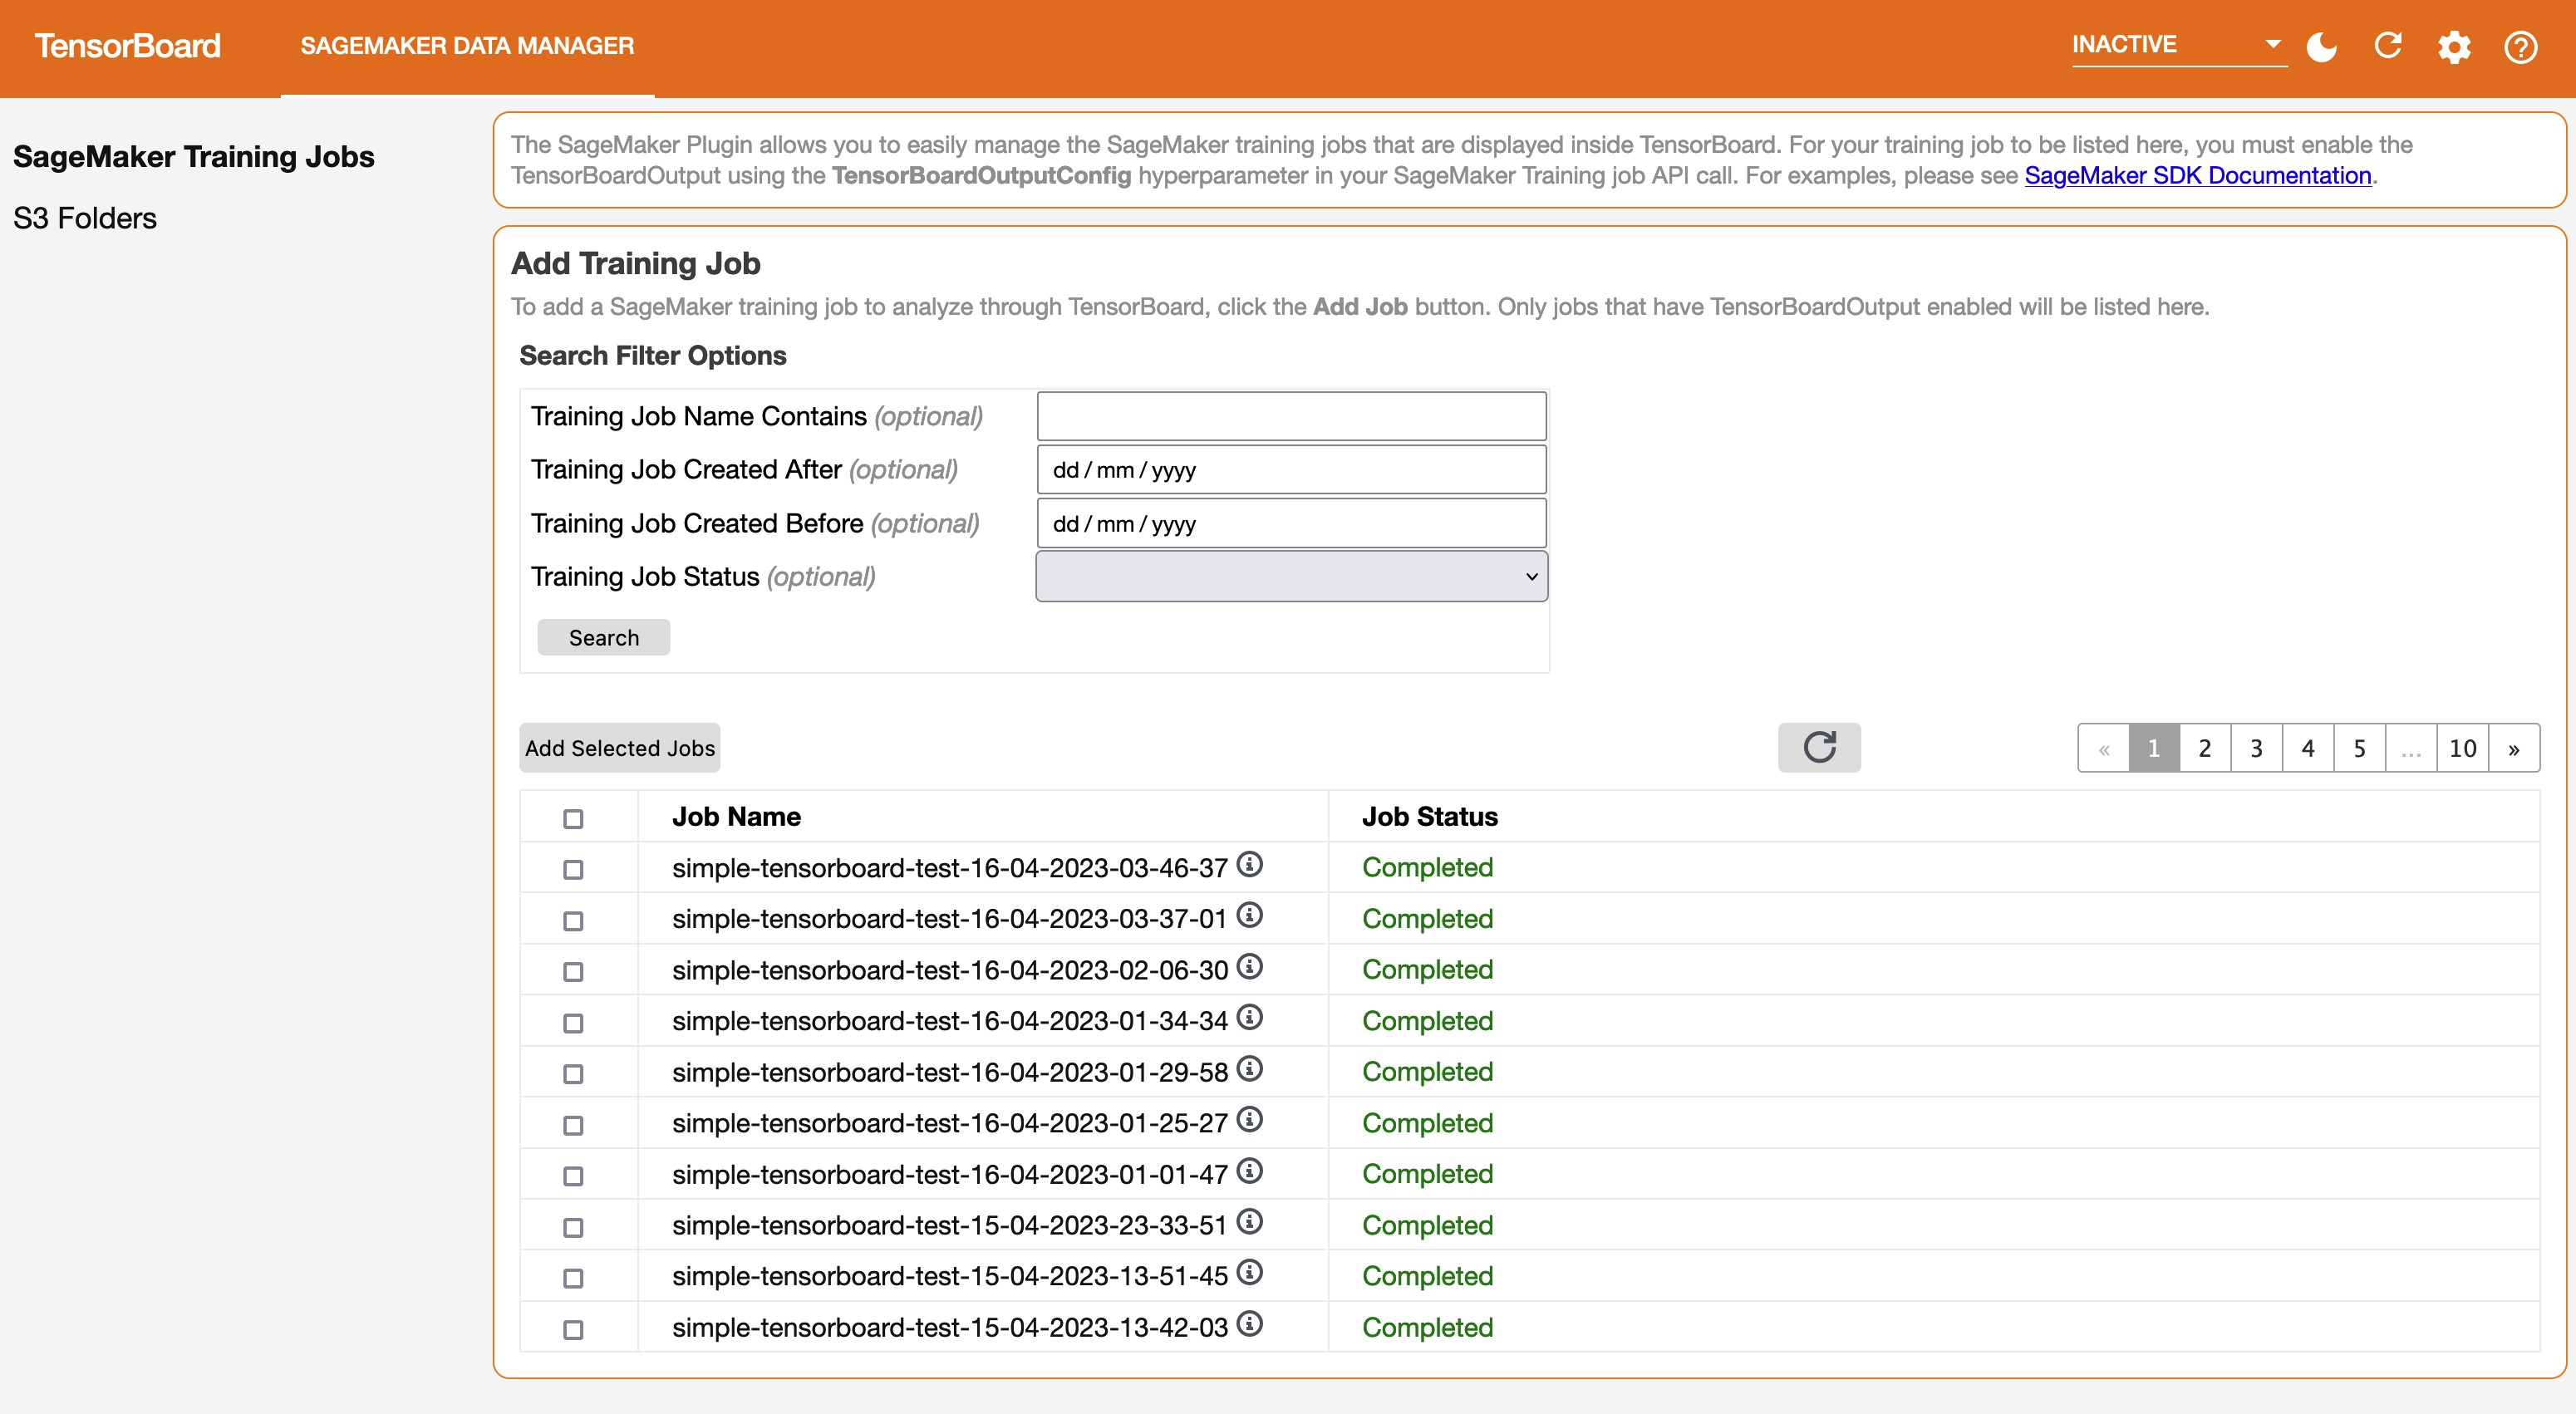Focus Training Job Name Contains field
This screenshot has width=2576, height=1414.
pos(1291,416)
